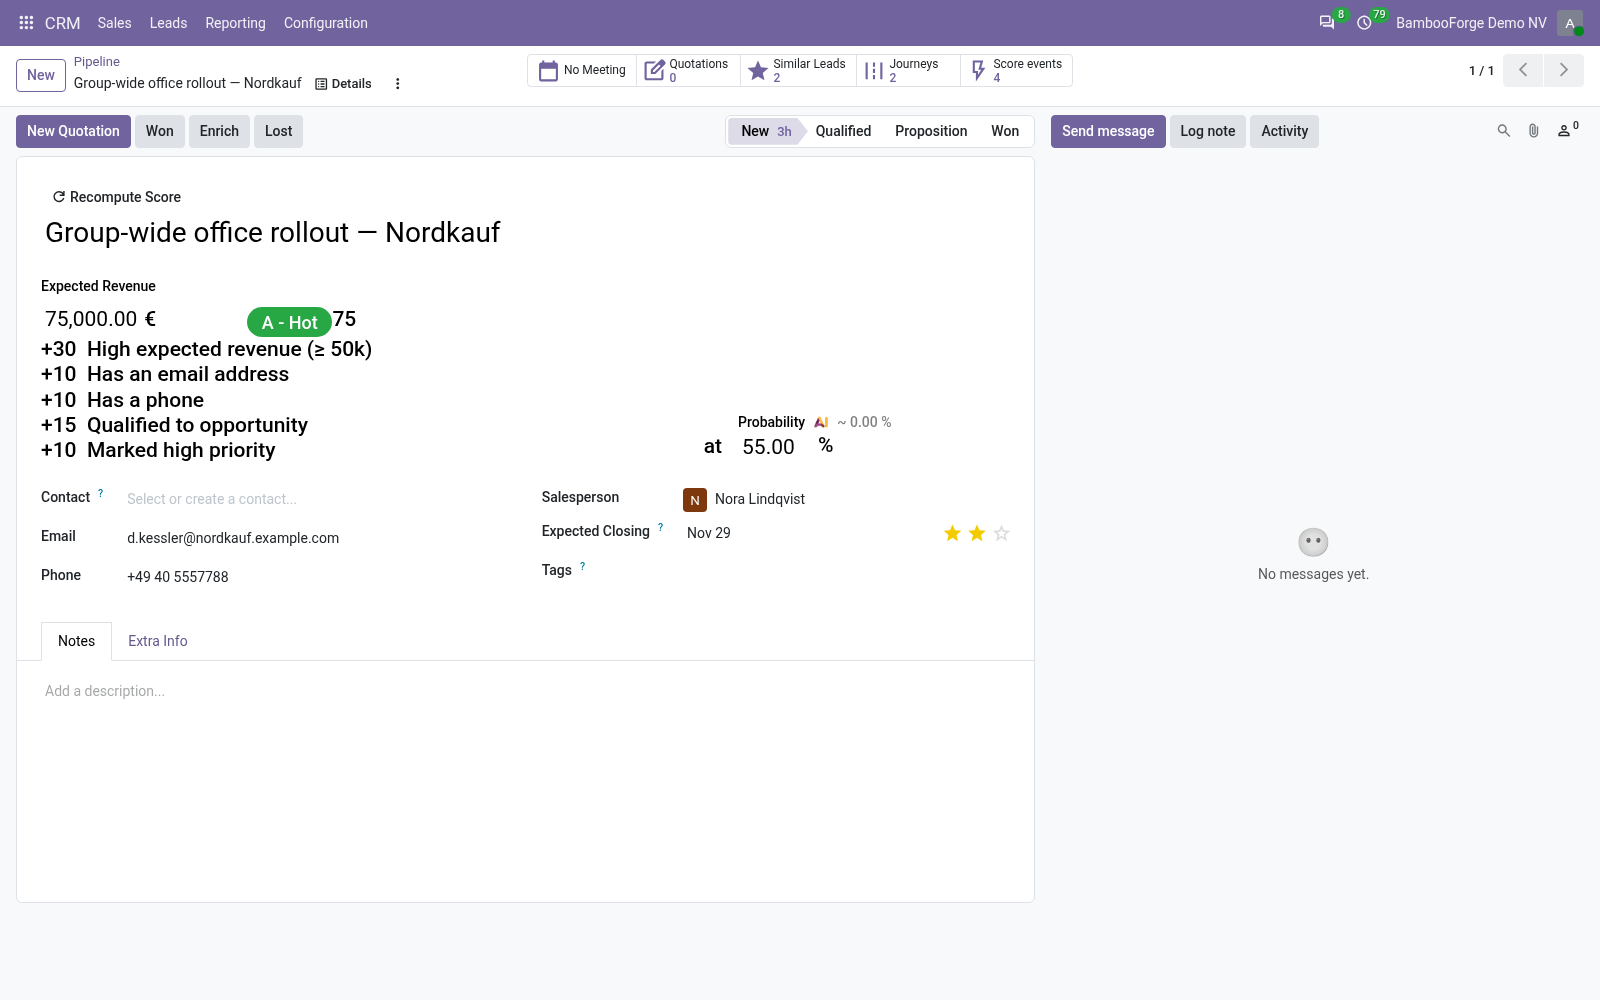Open the Journeys stat button

click(x=908, y=70)
